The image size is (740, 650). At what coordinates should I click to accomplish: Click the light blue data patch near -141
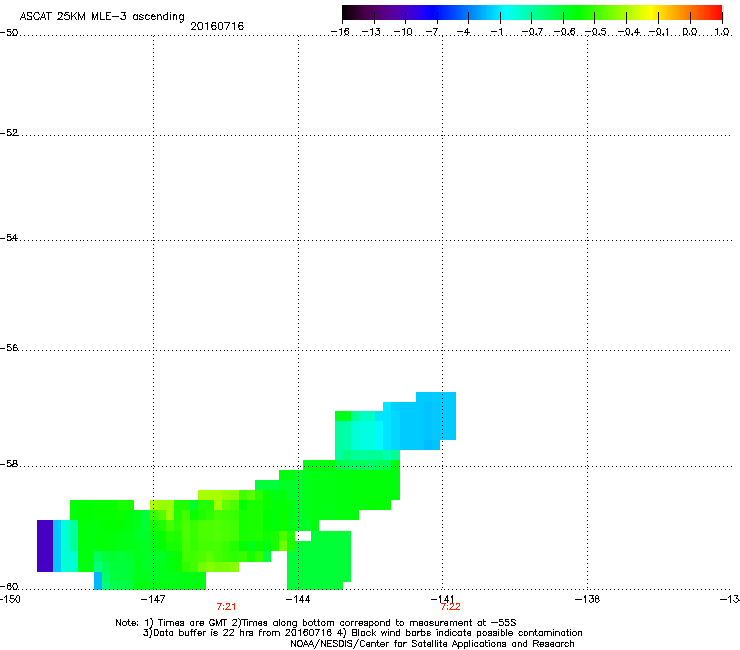(x=427, y=421)
